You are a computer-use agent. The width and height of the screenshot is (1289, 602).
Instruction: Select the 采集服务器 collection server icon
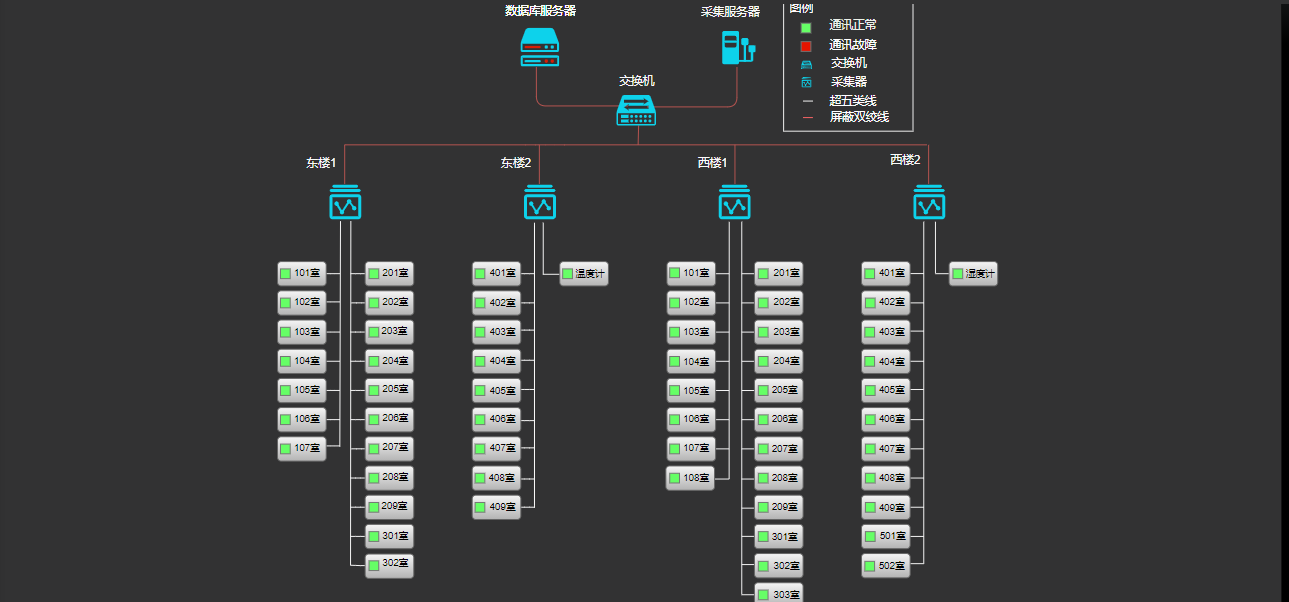tap(736, 47)
